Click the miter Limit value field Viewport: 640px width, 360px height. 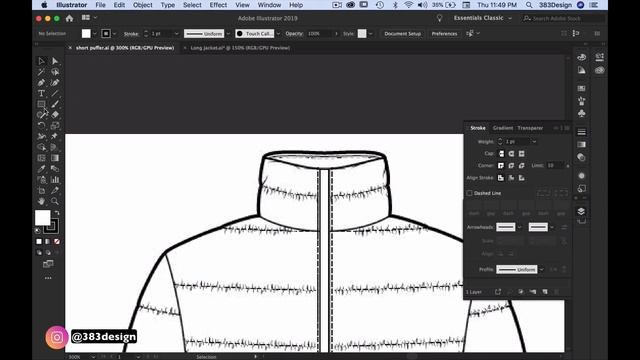tap(555, 165)
